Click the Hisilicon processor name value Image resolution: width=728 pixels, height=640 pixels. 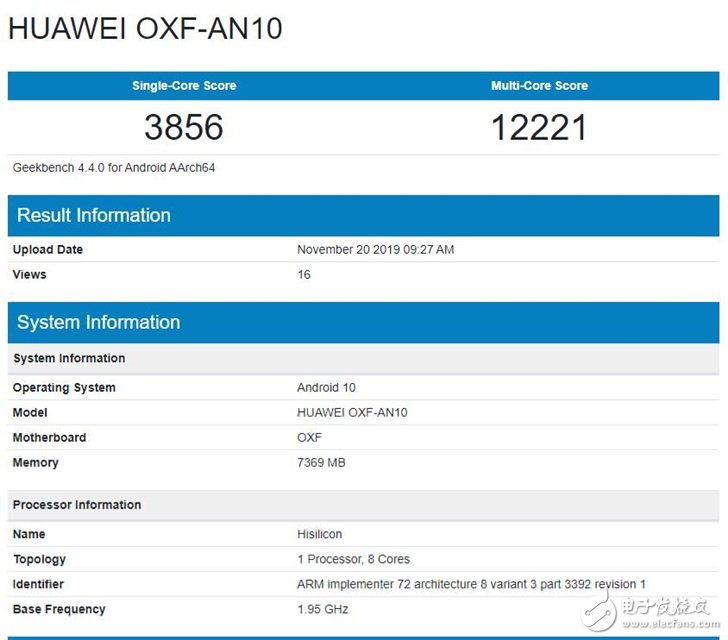(320, 534)
